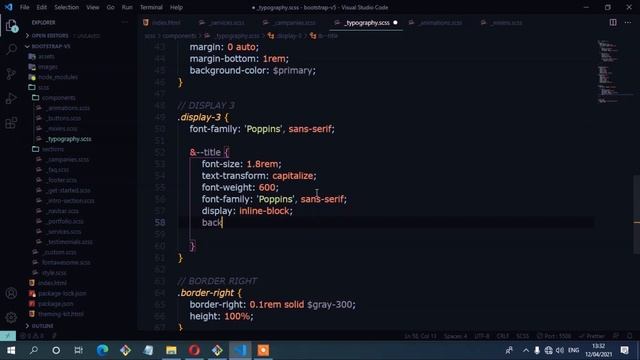The width and height of the screenshot is (640, 360).
Task: Click the network globe icon in tray
Action: (x=548, y=350)
